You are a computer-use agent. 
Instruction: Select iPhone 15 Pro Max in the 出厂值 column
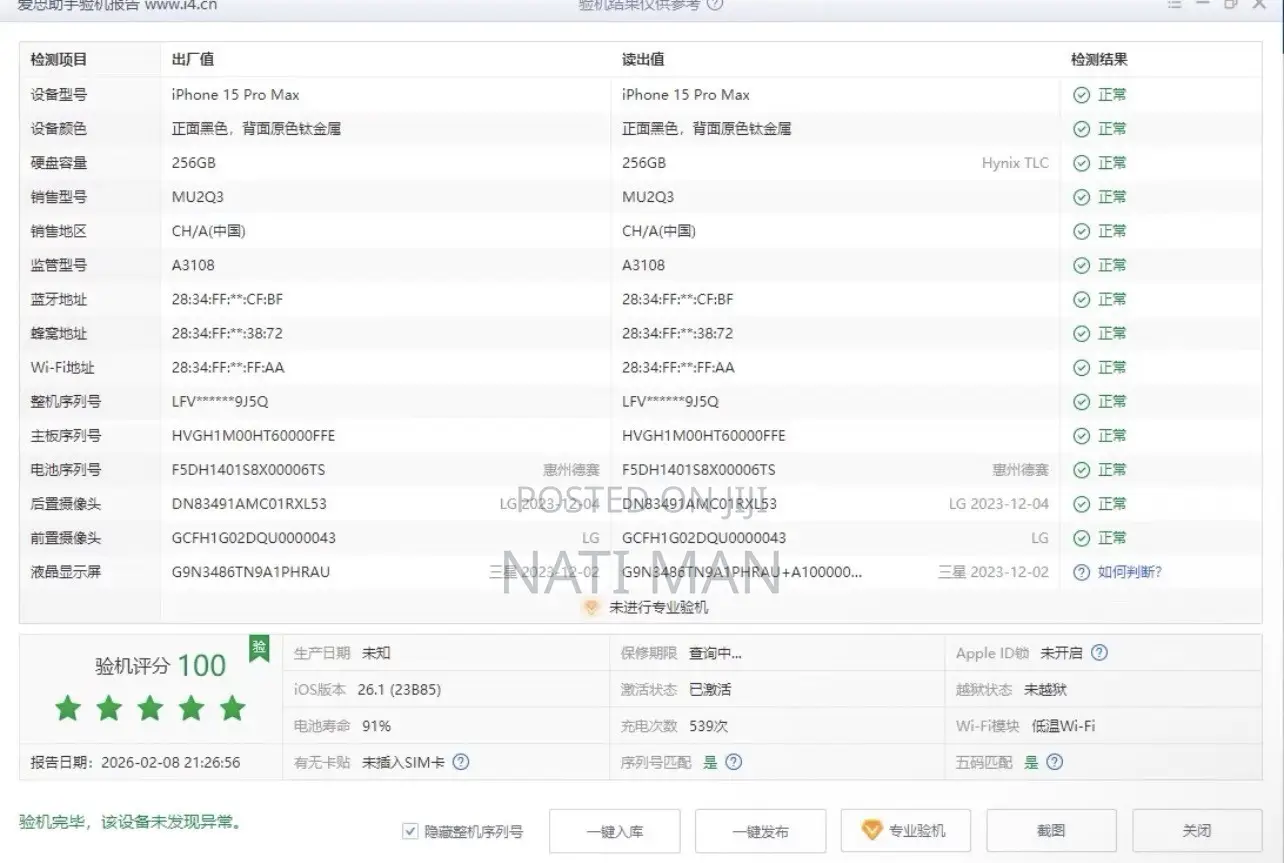(236, 95)
